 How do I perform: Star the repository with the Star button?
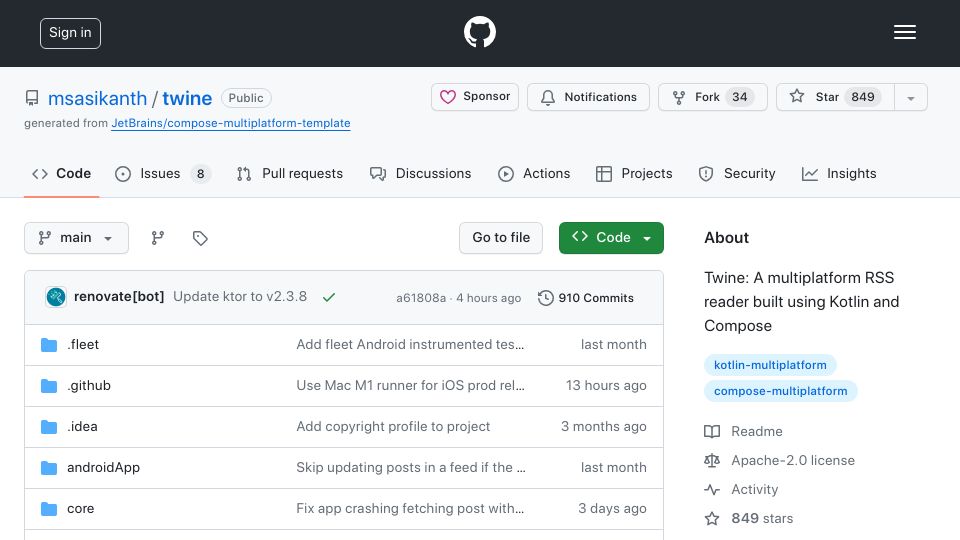[836, 97]
